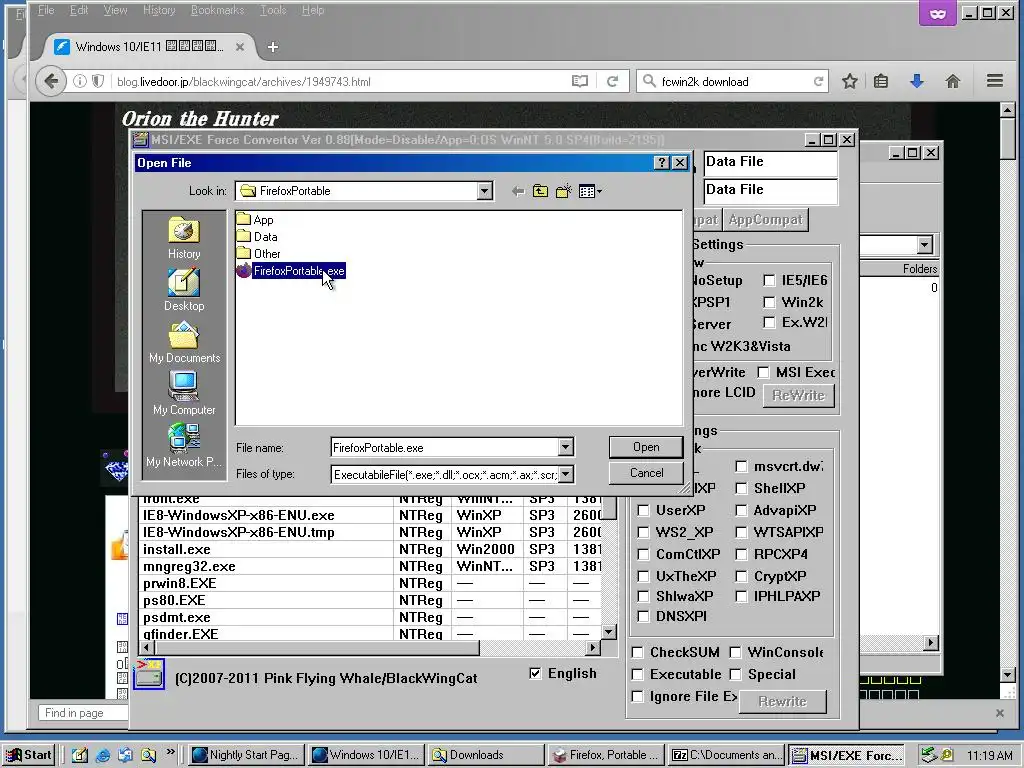Tick the ShellXP checkbox

(741, 488)
